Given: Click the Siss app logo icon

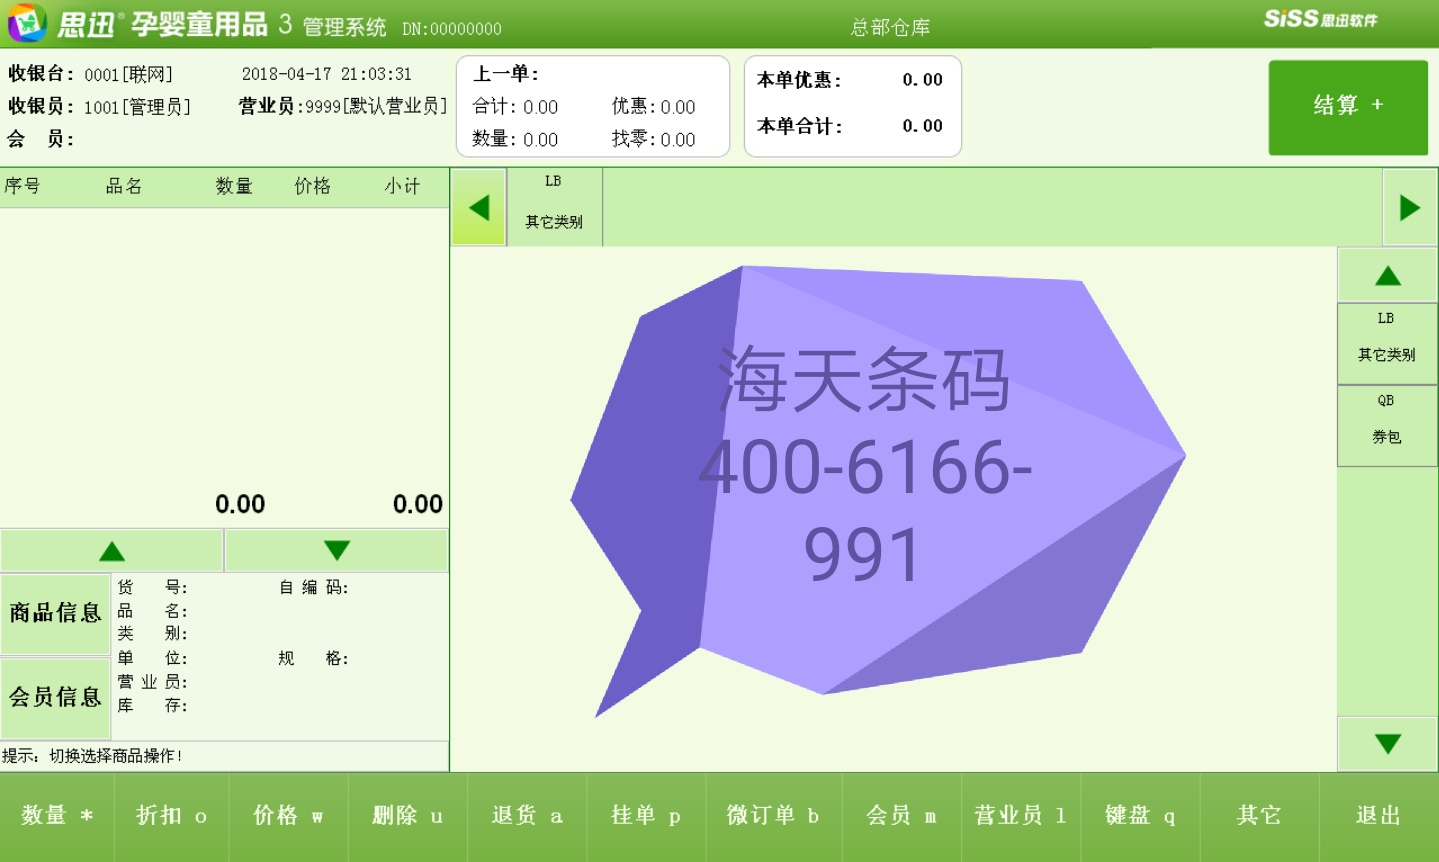Looking at the screenshot, I should pyautogui.click(x=27, y=23).
